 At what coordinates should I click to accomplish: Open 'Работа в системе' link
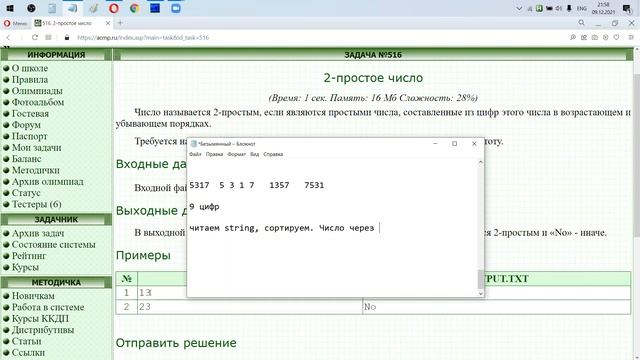(x=48, y=307)
